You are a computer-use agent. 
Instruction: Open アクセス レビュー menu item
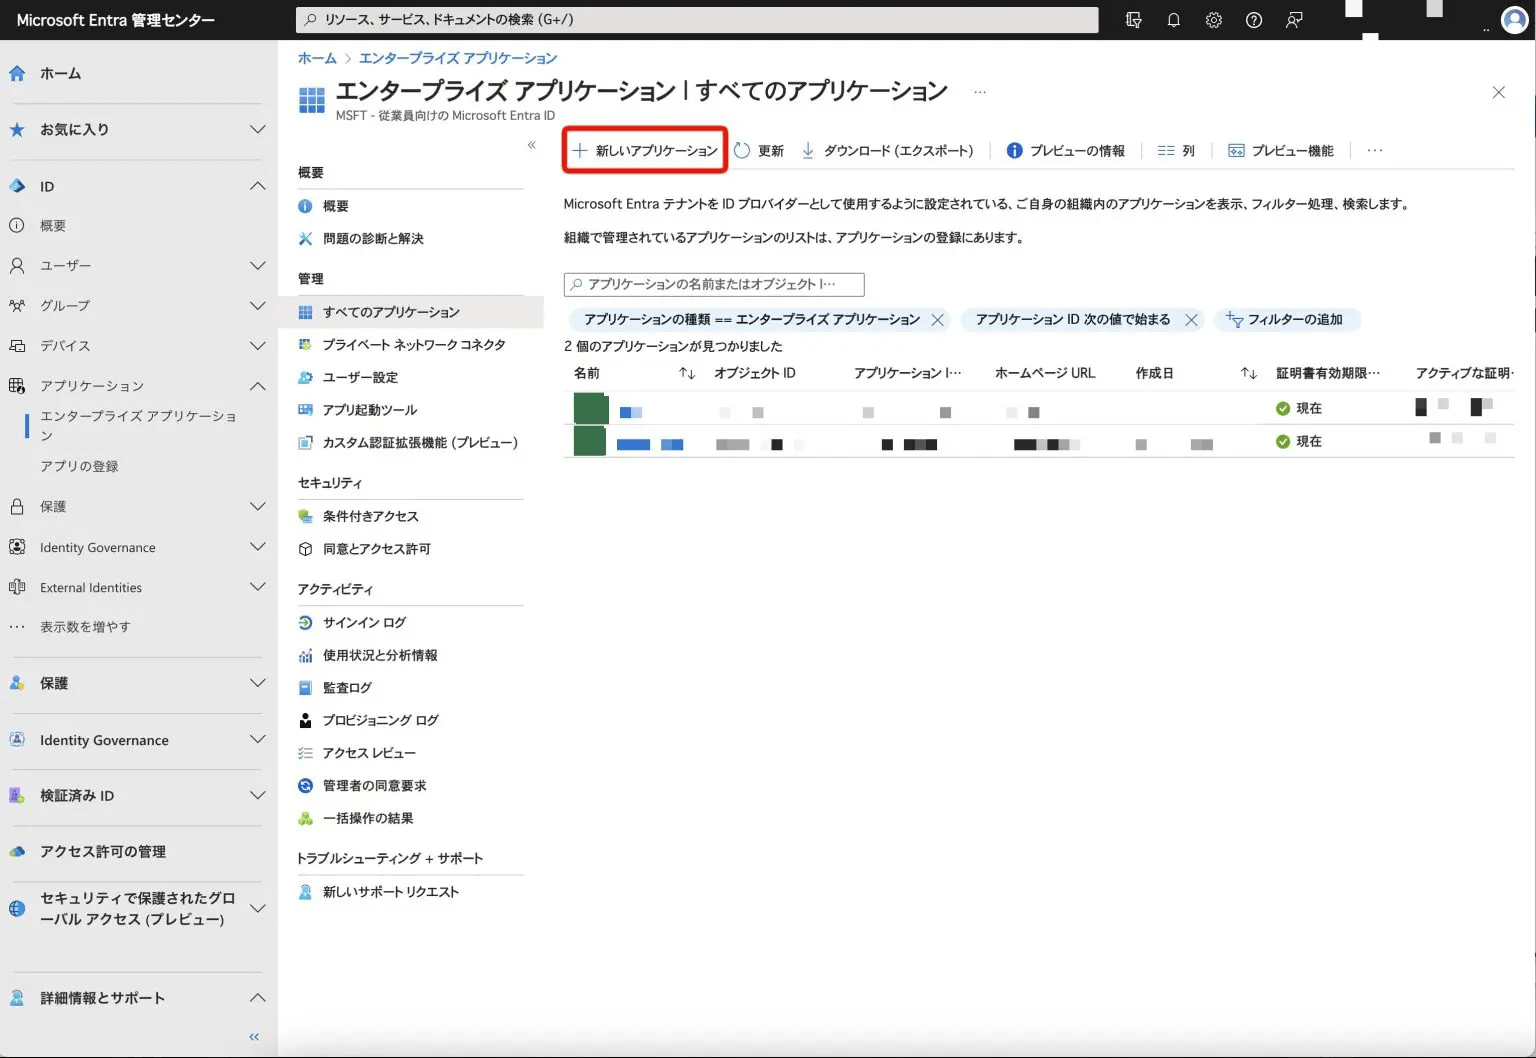tap(369, 754)
